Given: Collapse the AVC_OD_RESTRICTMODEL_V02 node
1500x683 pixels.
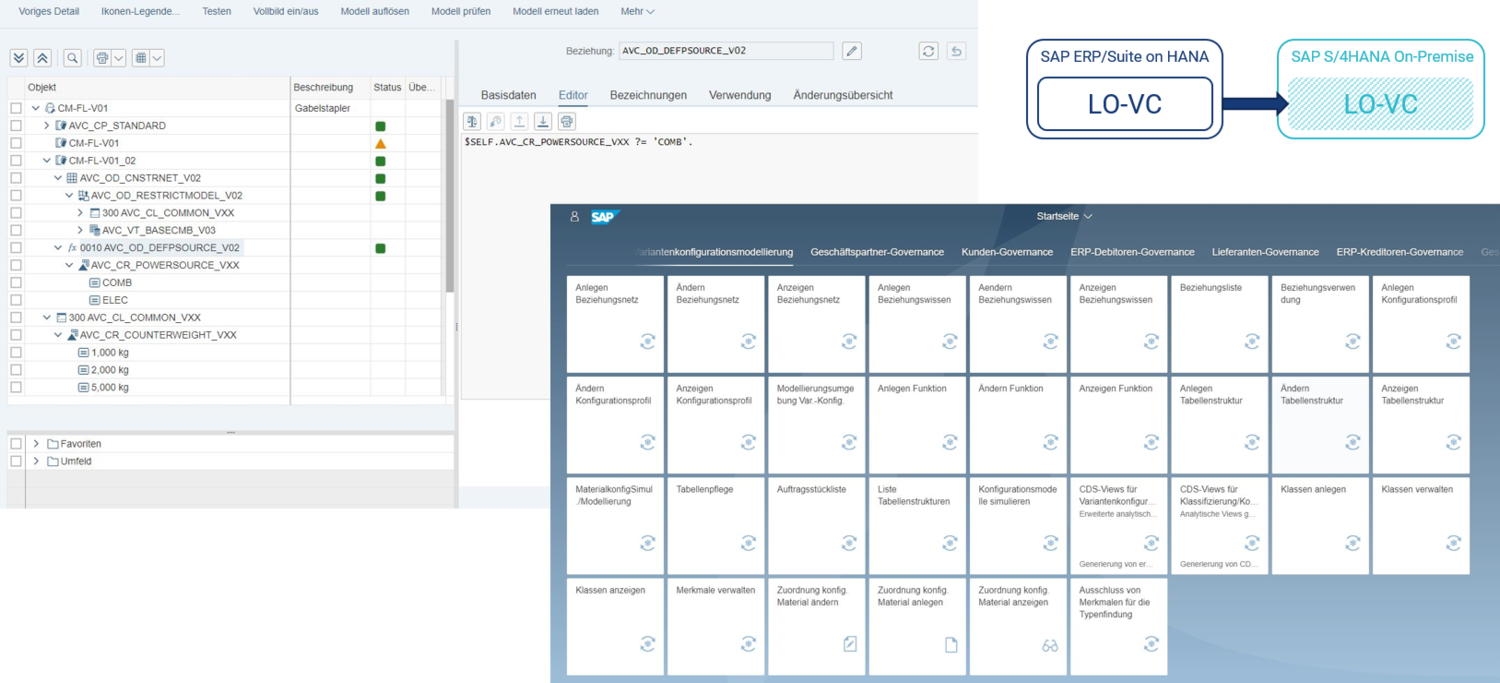Looking at the screenshot, I should (x=69, y=195).
